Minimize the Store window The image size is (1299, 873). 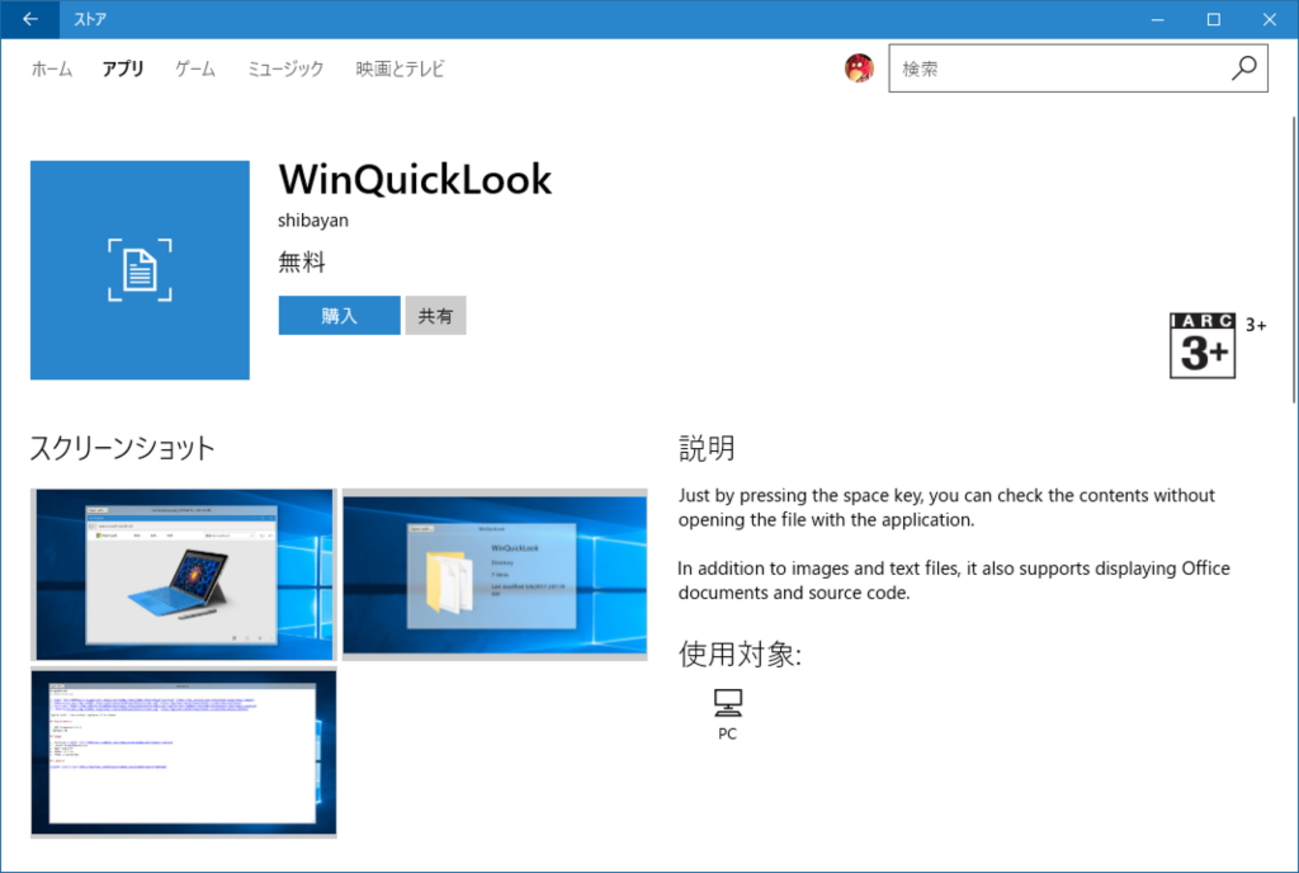pyautogui.click(x=1158, y=19)
